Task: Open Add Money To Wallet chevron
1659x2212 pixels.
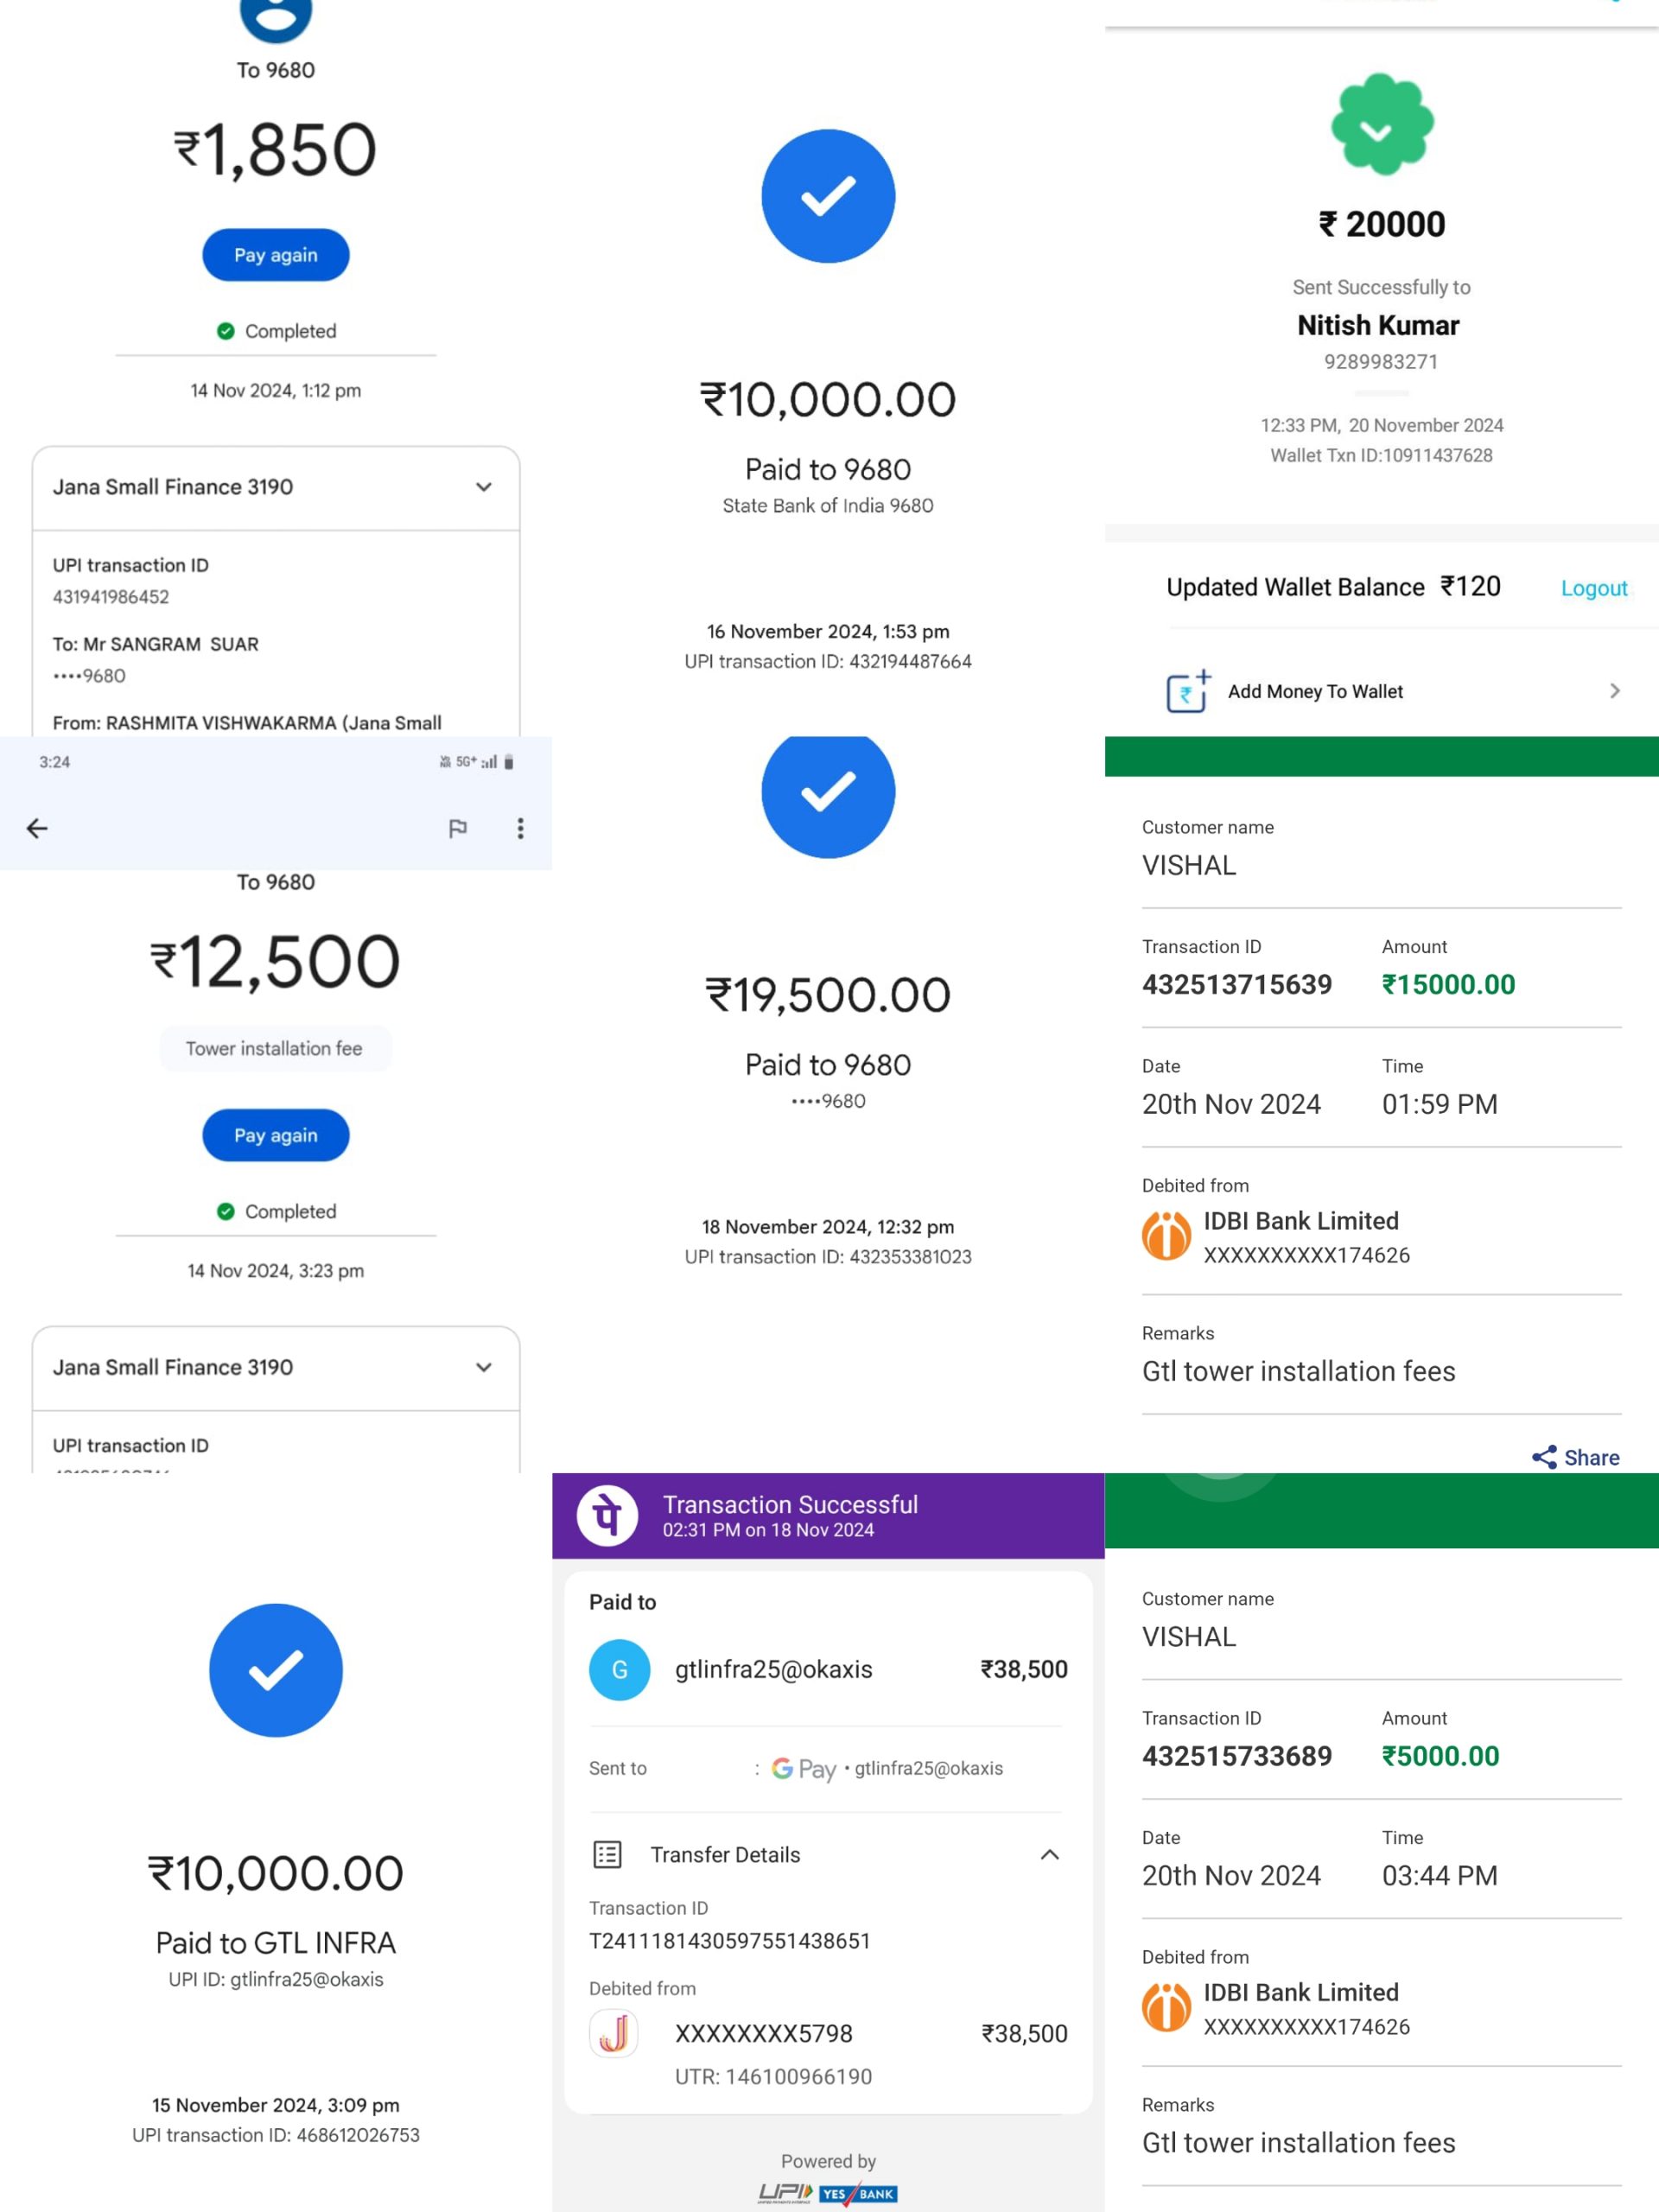Action: 1614,691
